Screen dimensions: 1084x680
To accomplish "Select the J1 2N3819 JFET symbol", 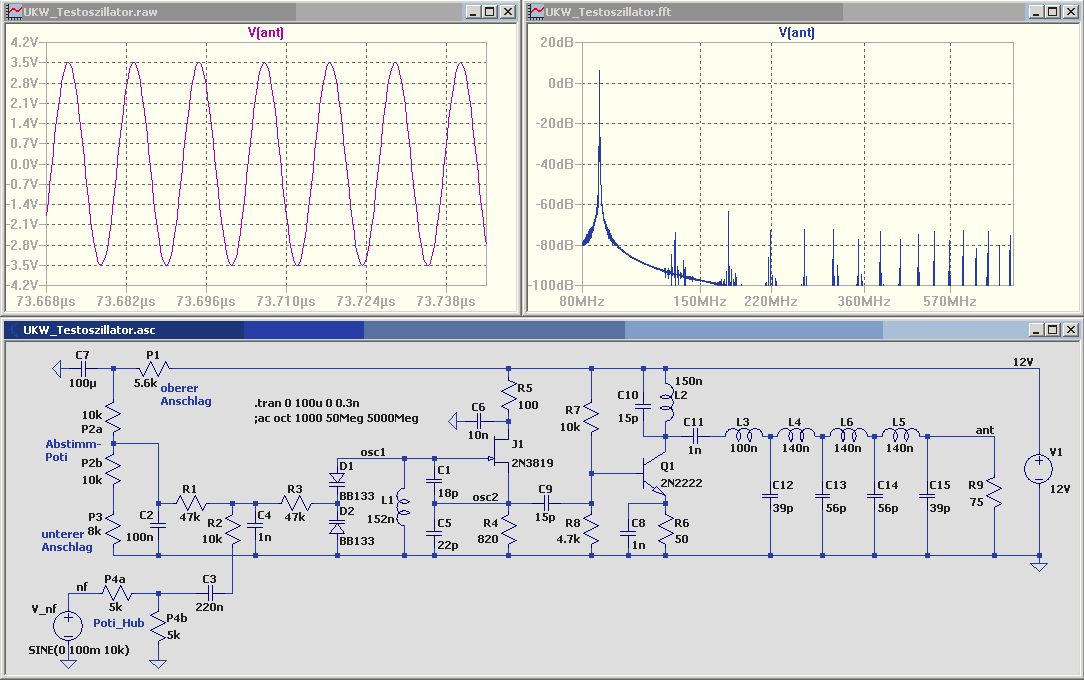I will coord(501,457).
